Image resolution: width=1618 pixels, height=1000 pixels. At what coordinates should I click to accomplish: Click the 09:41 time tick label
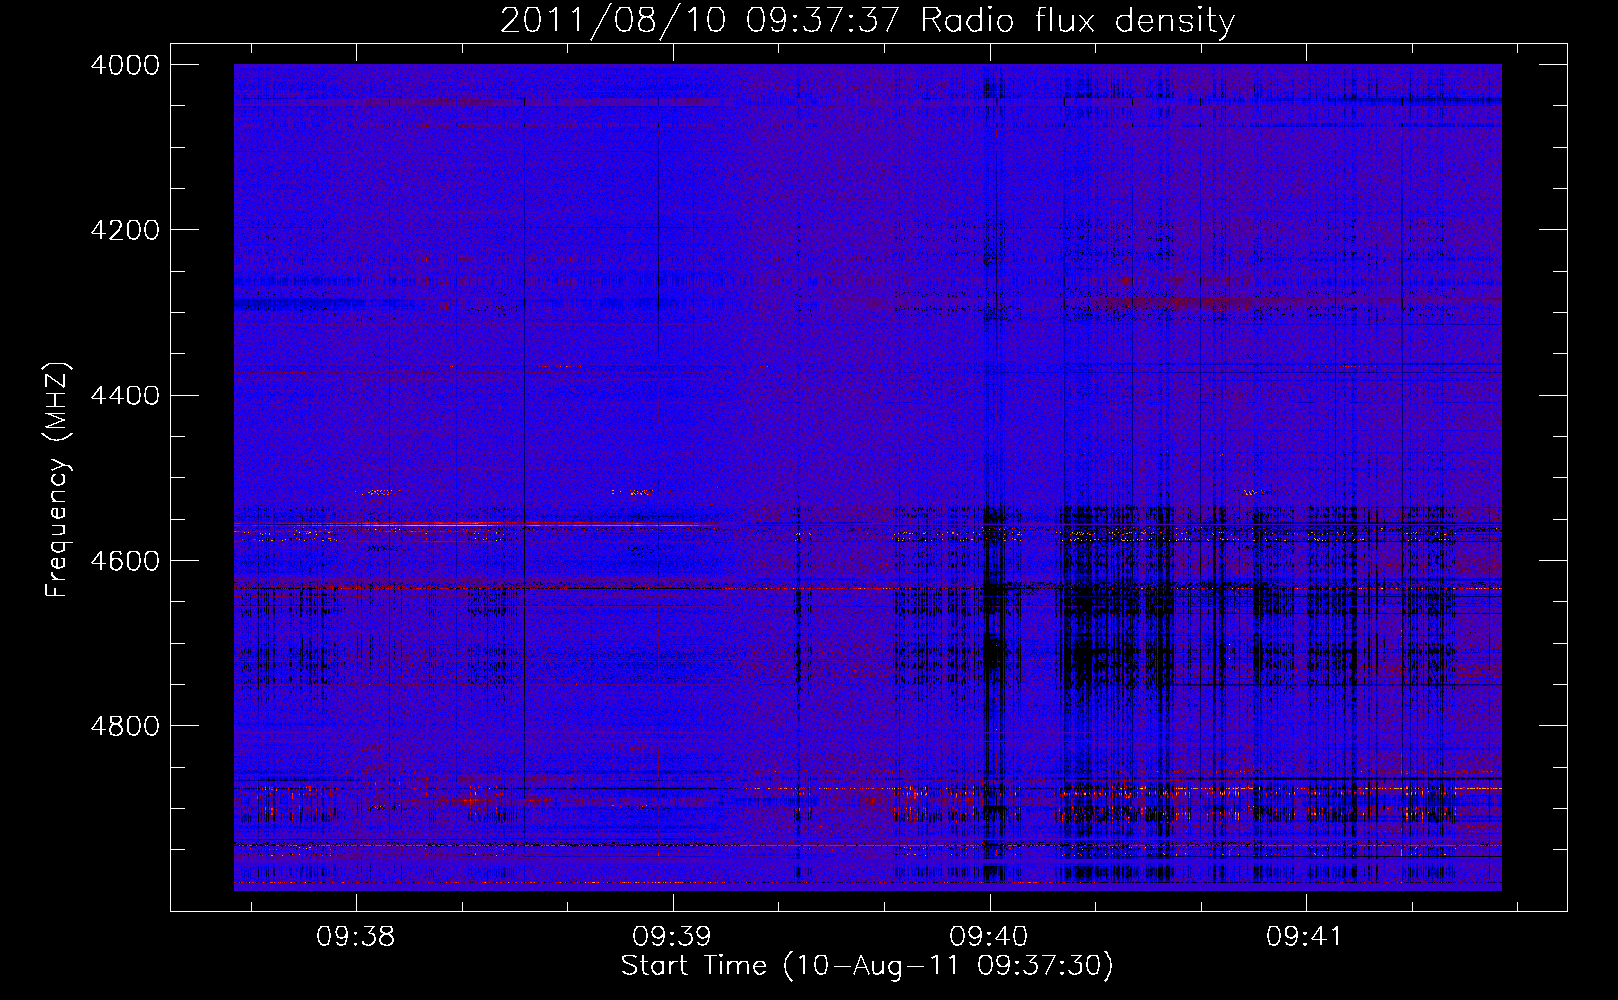(1305, 937)
